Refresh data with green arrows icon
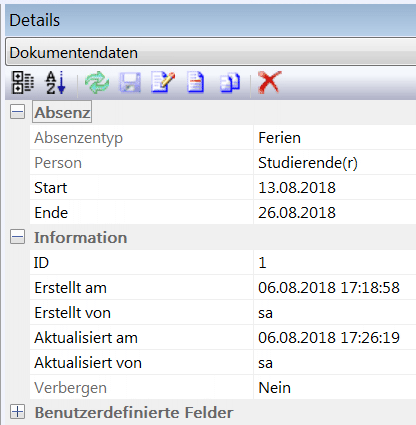This screenshot has height=425, width=416. point(97,82)
